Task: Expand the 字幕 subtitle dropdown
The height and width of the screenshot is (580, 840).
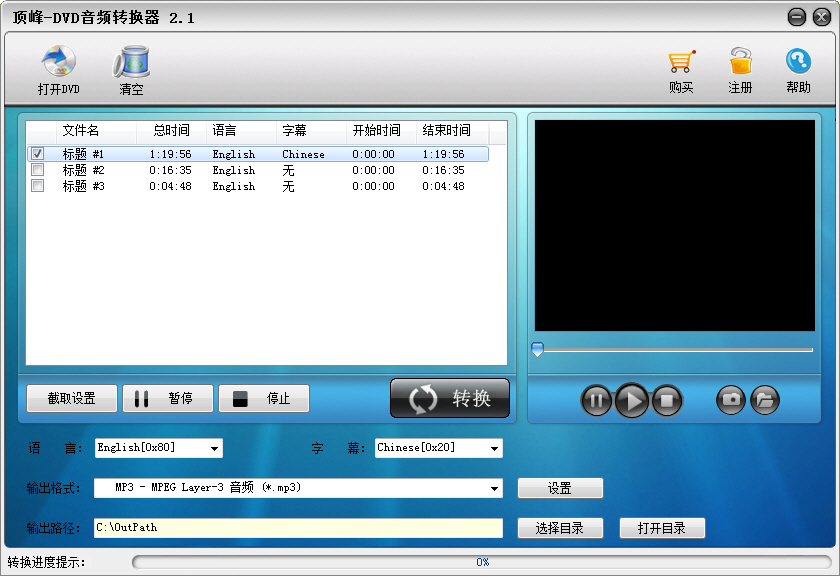Action: (494, 448)
